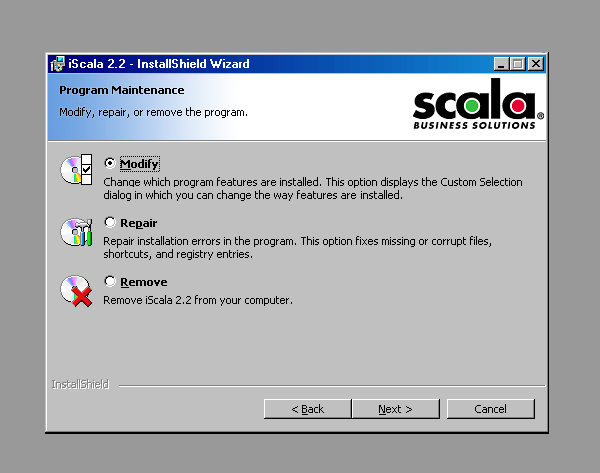Viewport: 600px width, 473px height.
Task: Select the Remove radio button
Action: (110, 281)
